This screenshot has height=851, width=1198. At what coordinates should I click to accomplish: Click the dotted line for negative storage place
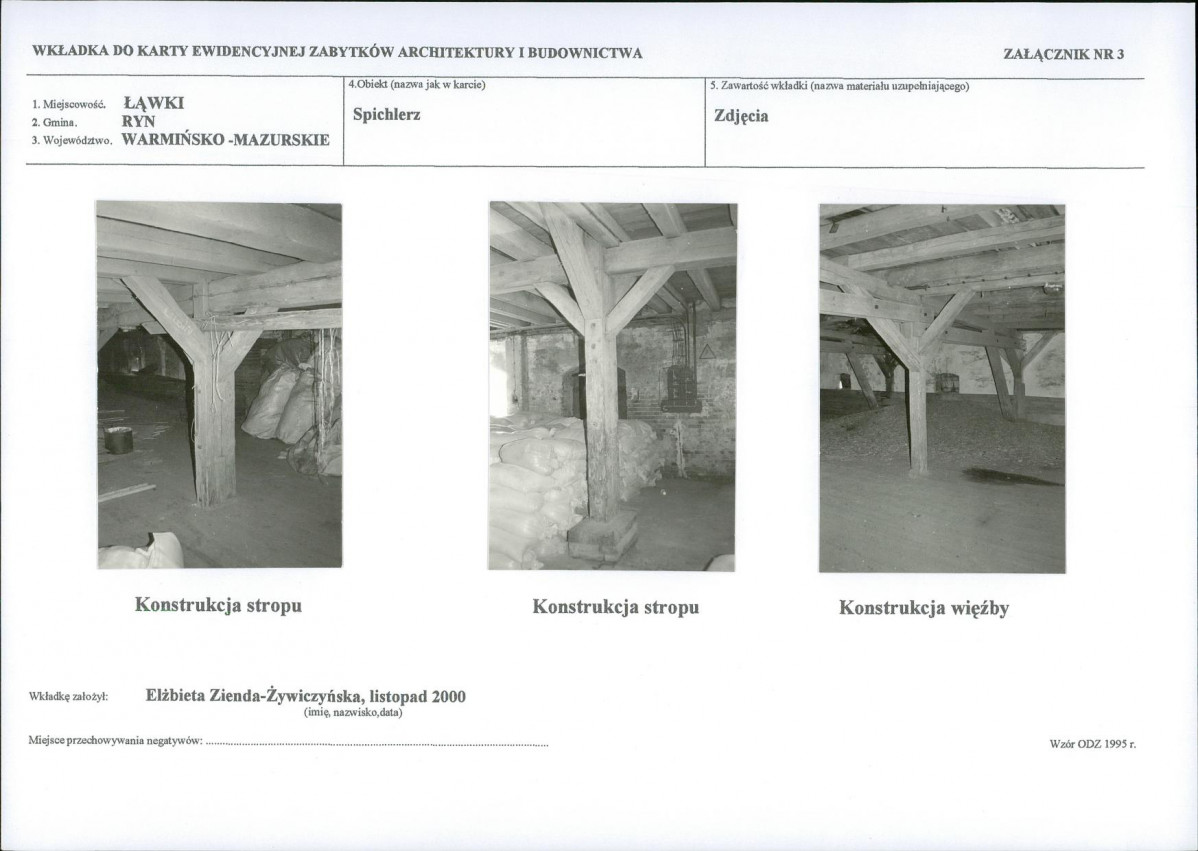(377, 743)
